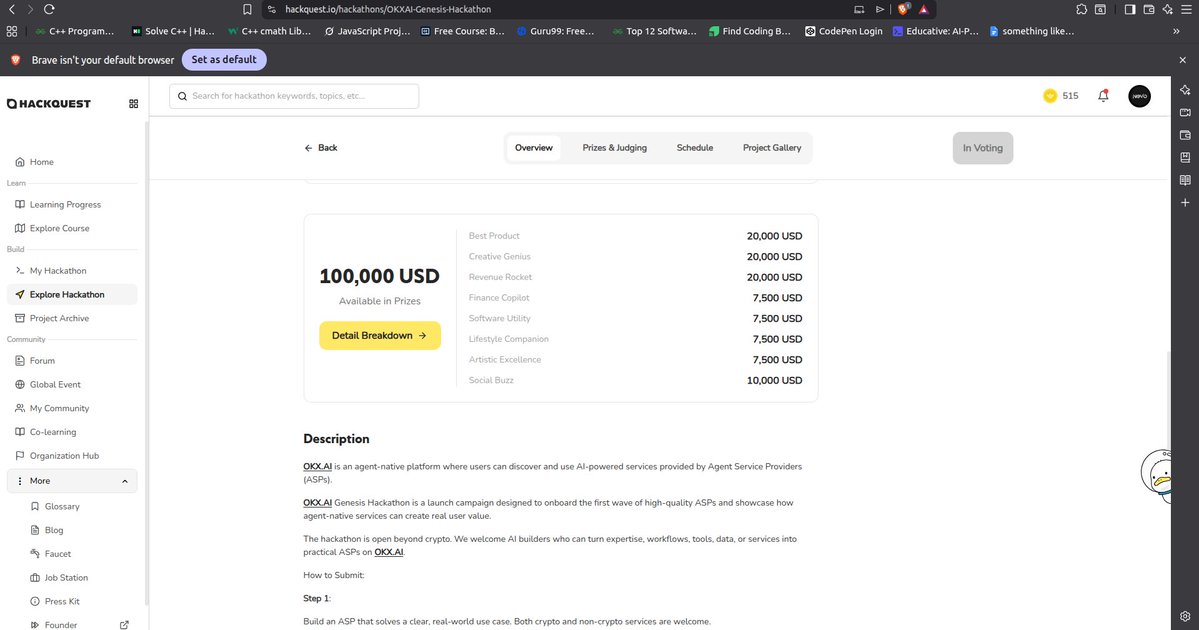Add a sidebar item with plus icon
The width and height of the screenshot is (1199, 630).
(1184, 203)
